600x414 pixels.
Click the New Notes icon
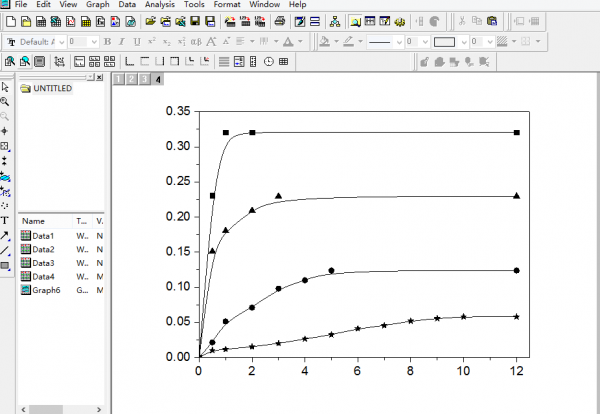pyautogui.click(x=130, y=21)
